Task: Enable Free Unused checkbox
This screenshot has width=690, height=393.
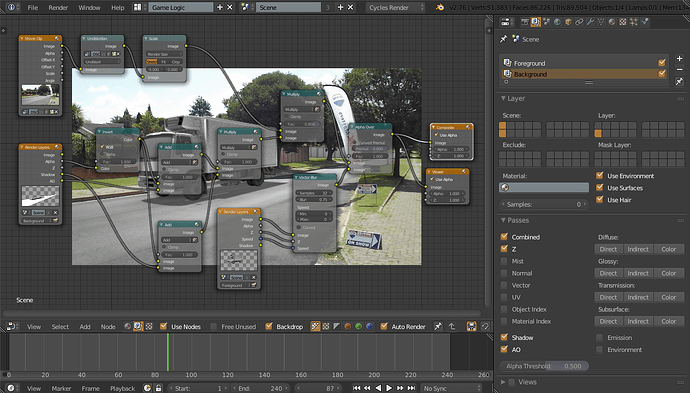Action: pos(213,327)
